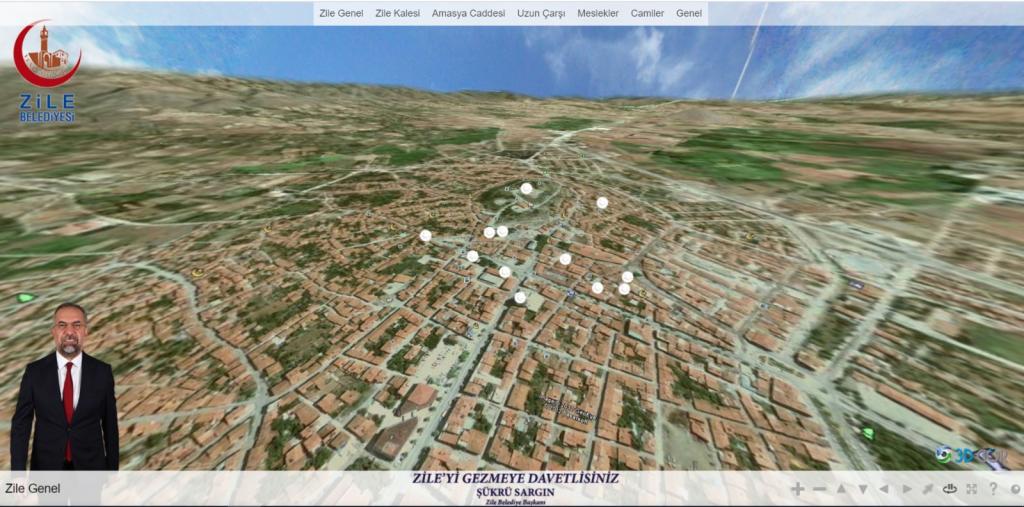Click the zoom out minus icon
Screen dimensions: 1024x507
(819, 489)
